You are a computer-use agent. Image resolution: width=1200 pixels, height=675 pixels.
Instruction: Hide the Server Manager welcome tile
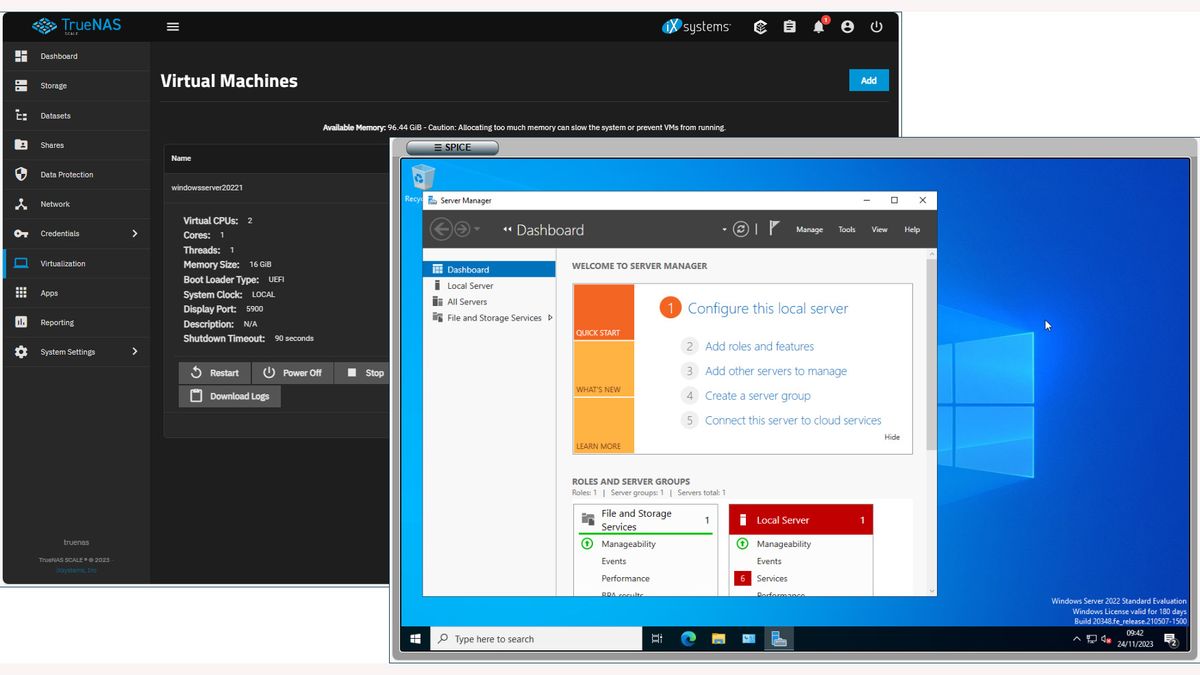pyautogui.click(x=892, y=437)
